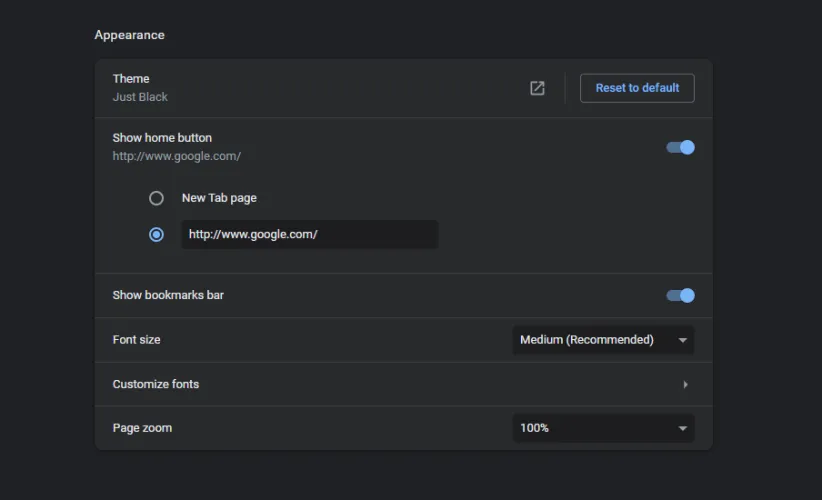822x500 pixels.
Task: Expand Customize fonts using the chevron arrow
Action: pyautogui.click(x=685, y=384)
